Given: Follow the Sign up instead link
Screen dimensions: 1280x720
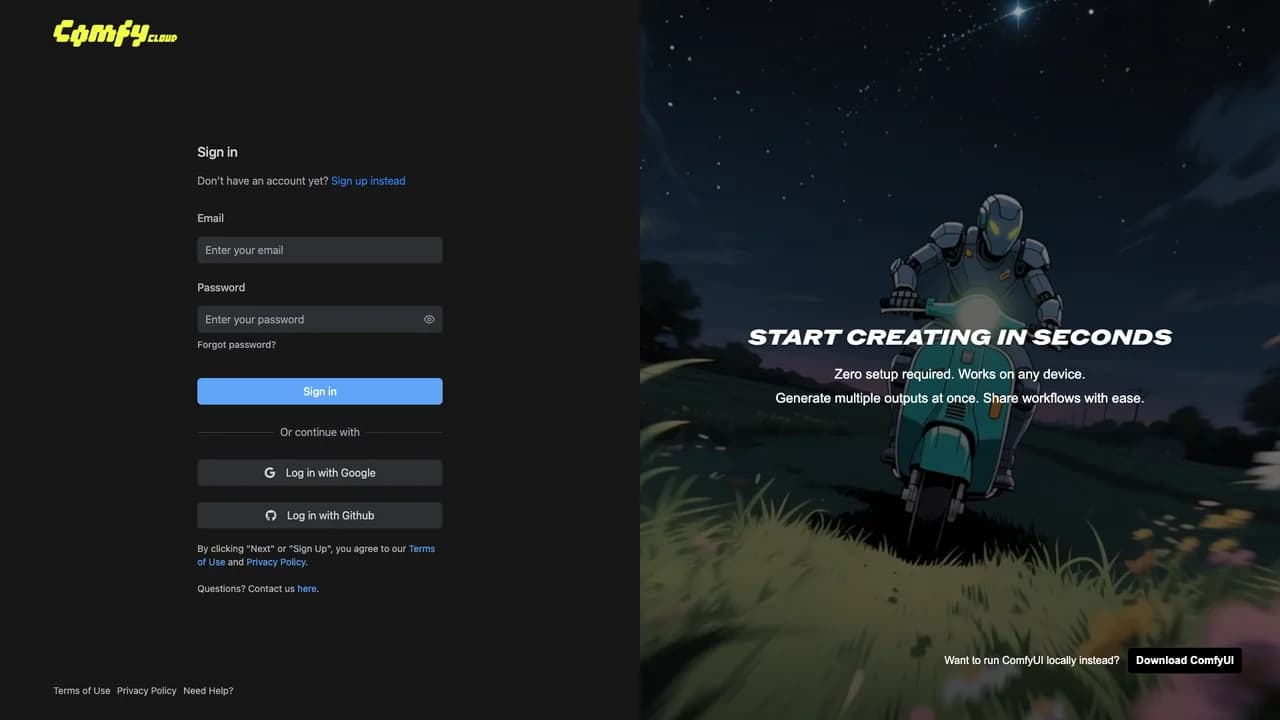Looking at the screenshot, I should click(368, 181).
